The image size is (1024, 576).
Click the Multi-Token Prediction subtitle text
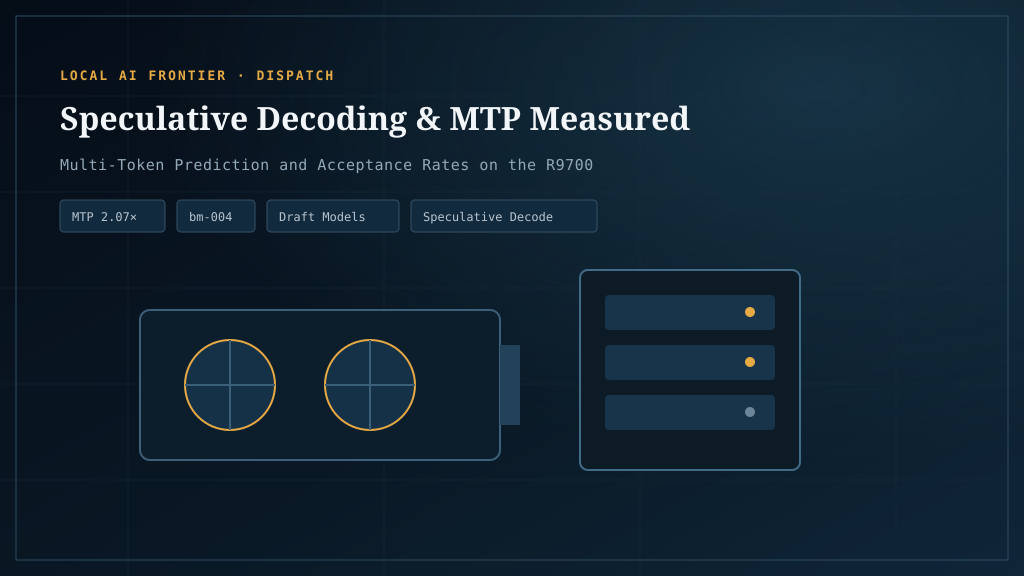click(327, 165)
